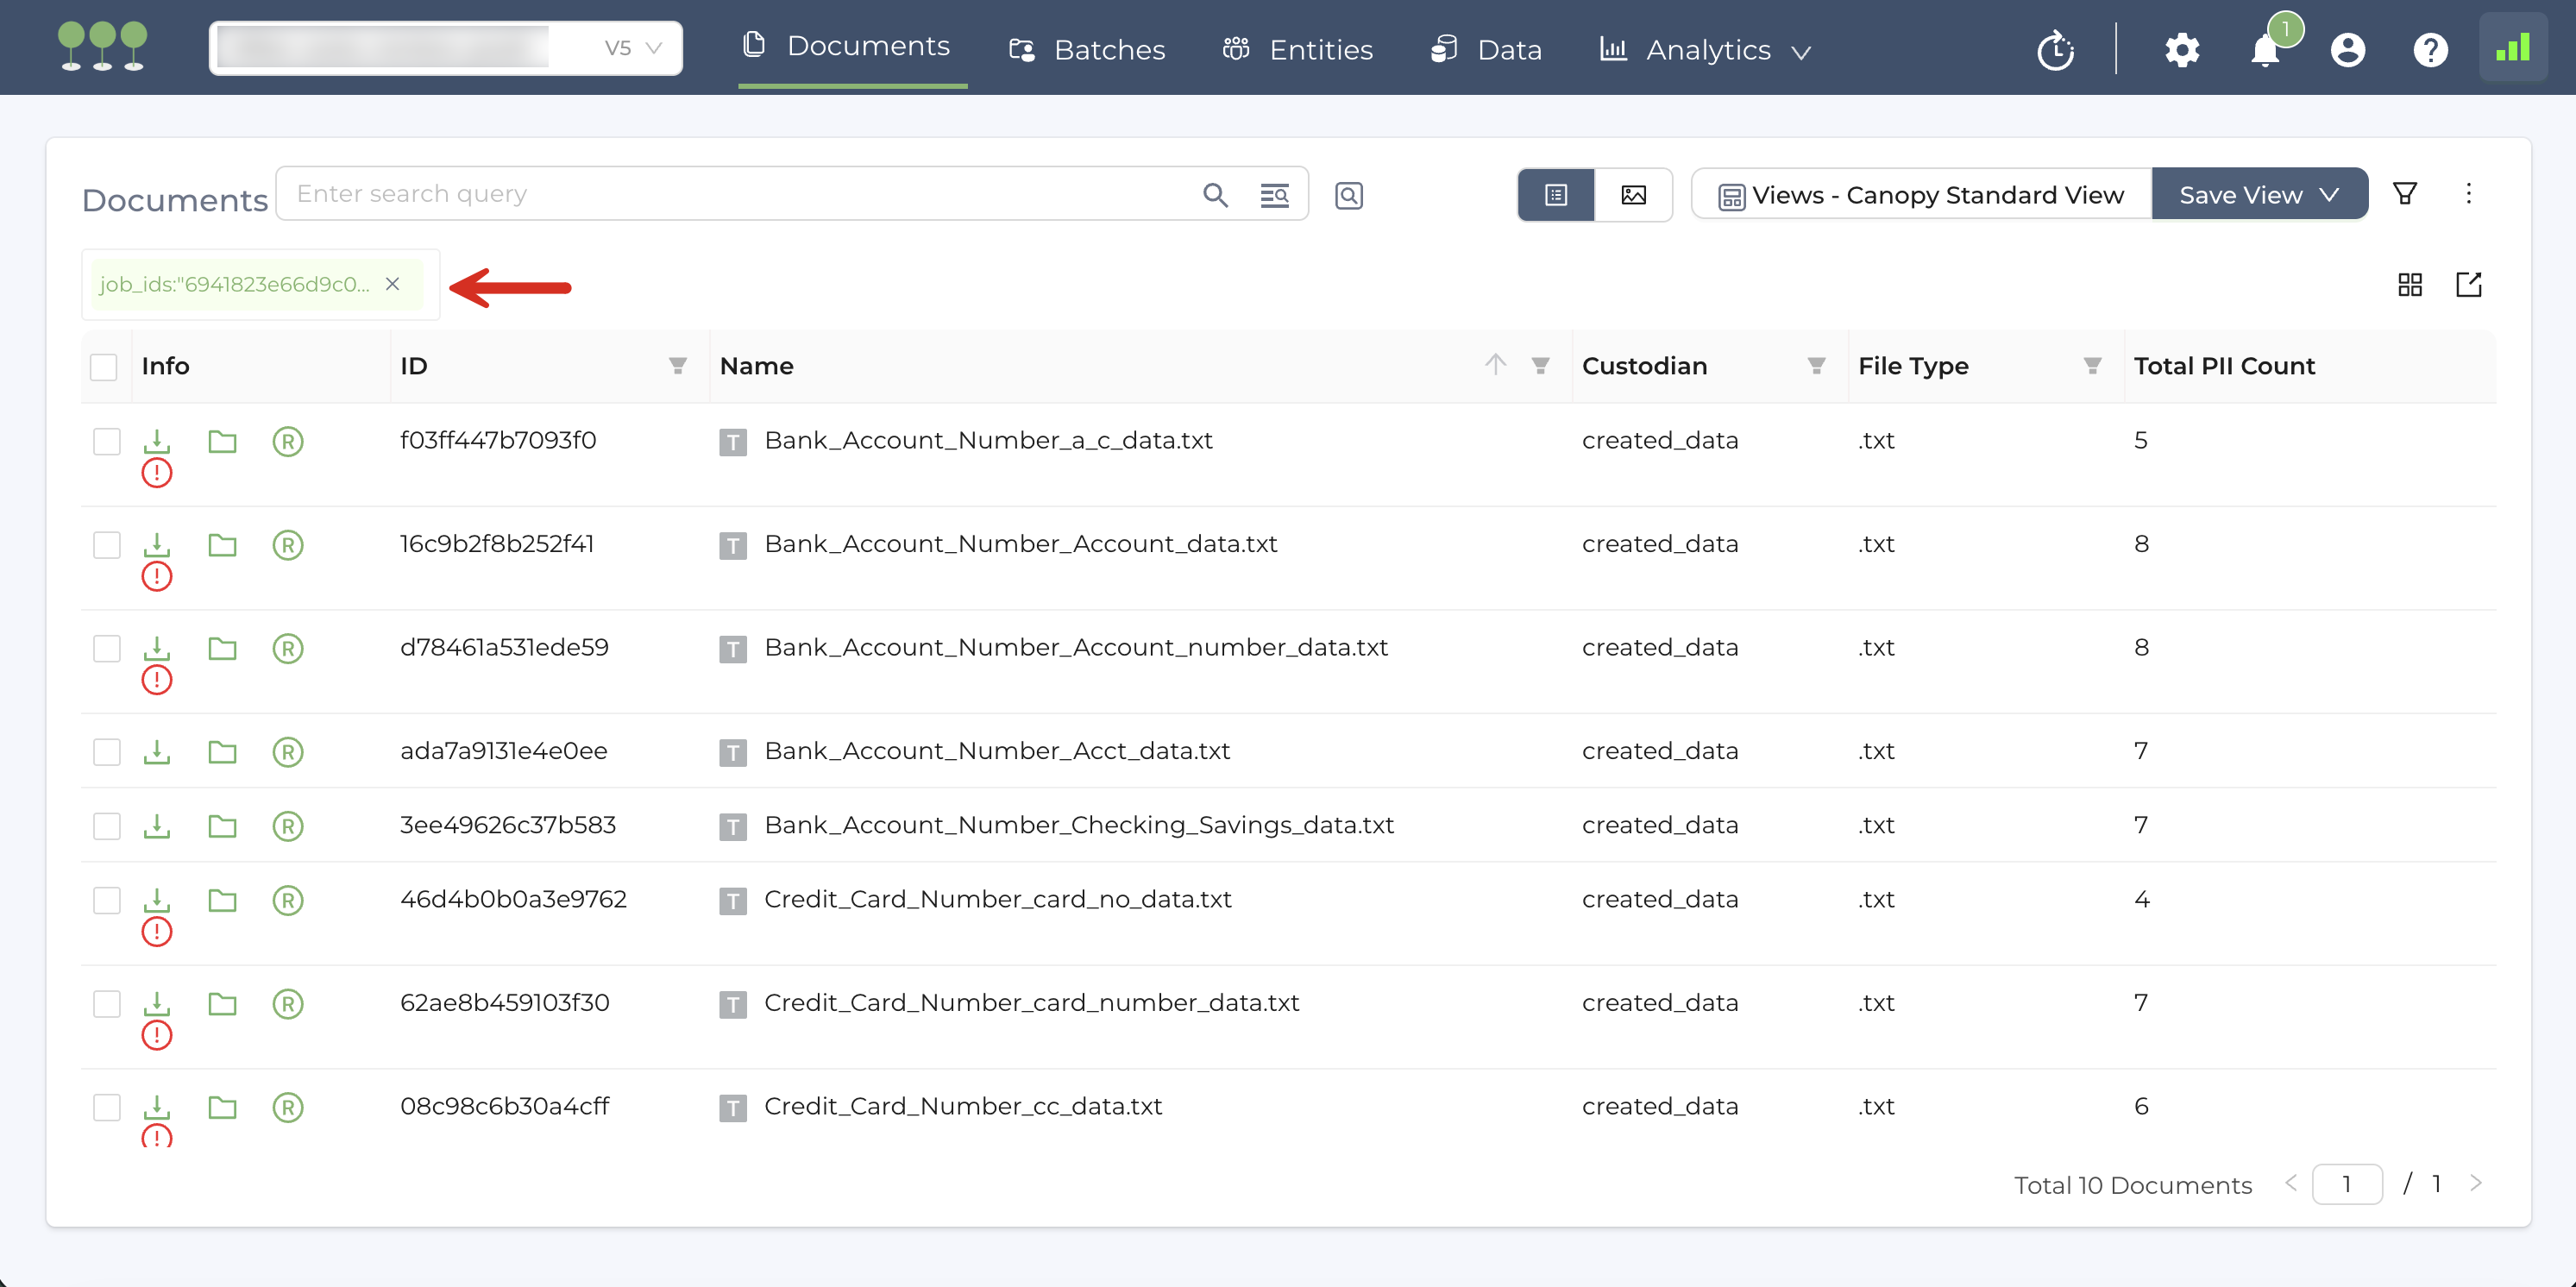2576x1287 pixels.
Task: Open the notifications bell
Action: point(2265,50)
